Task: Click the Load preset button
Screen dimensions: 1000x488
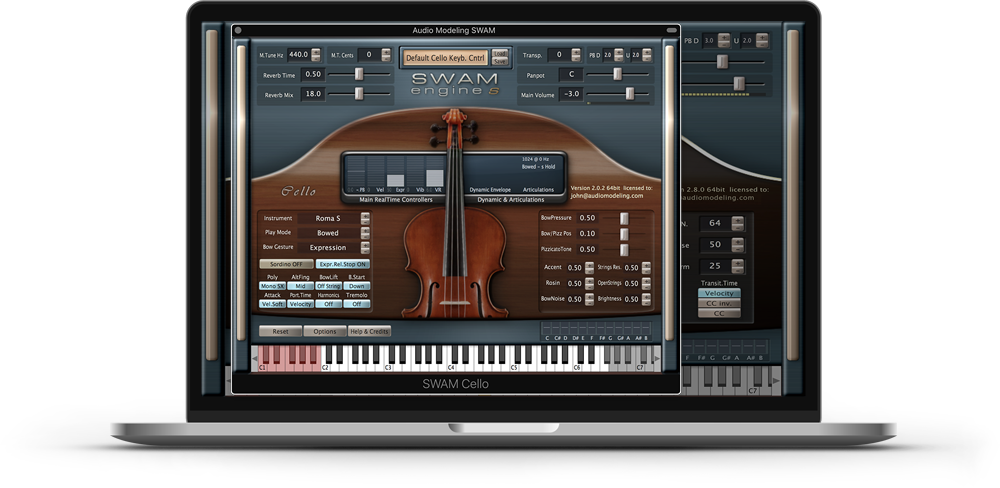Action: point(500,53)
